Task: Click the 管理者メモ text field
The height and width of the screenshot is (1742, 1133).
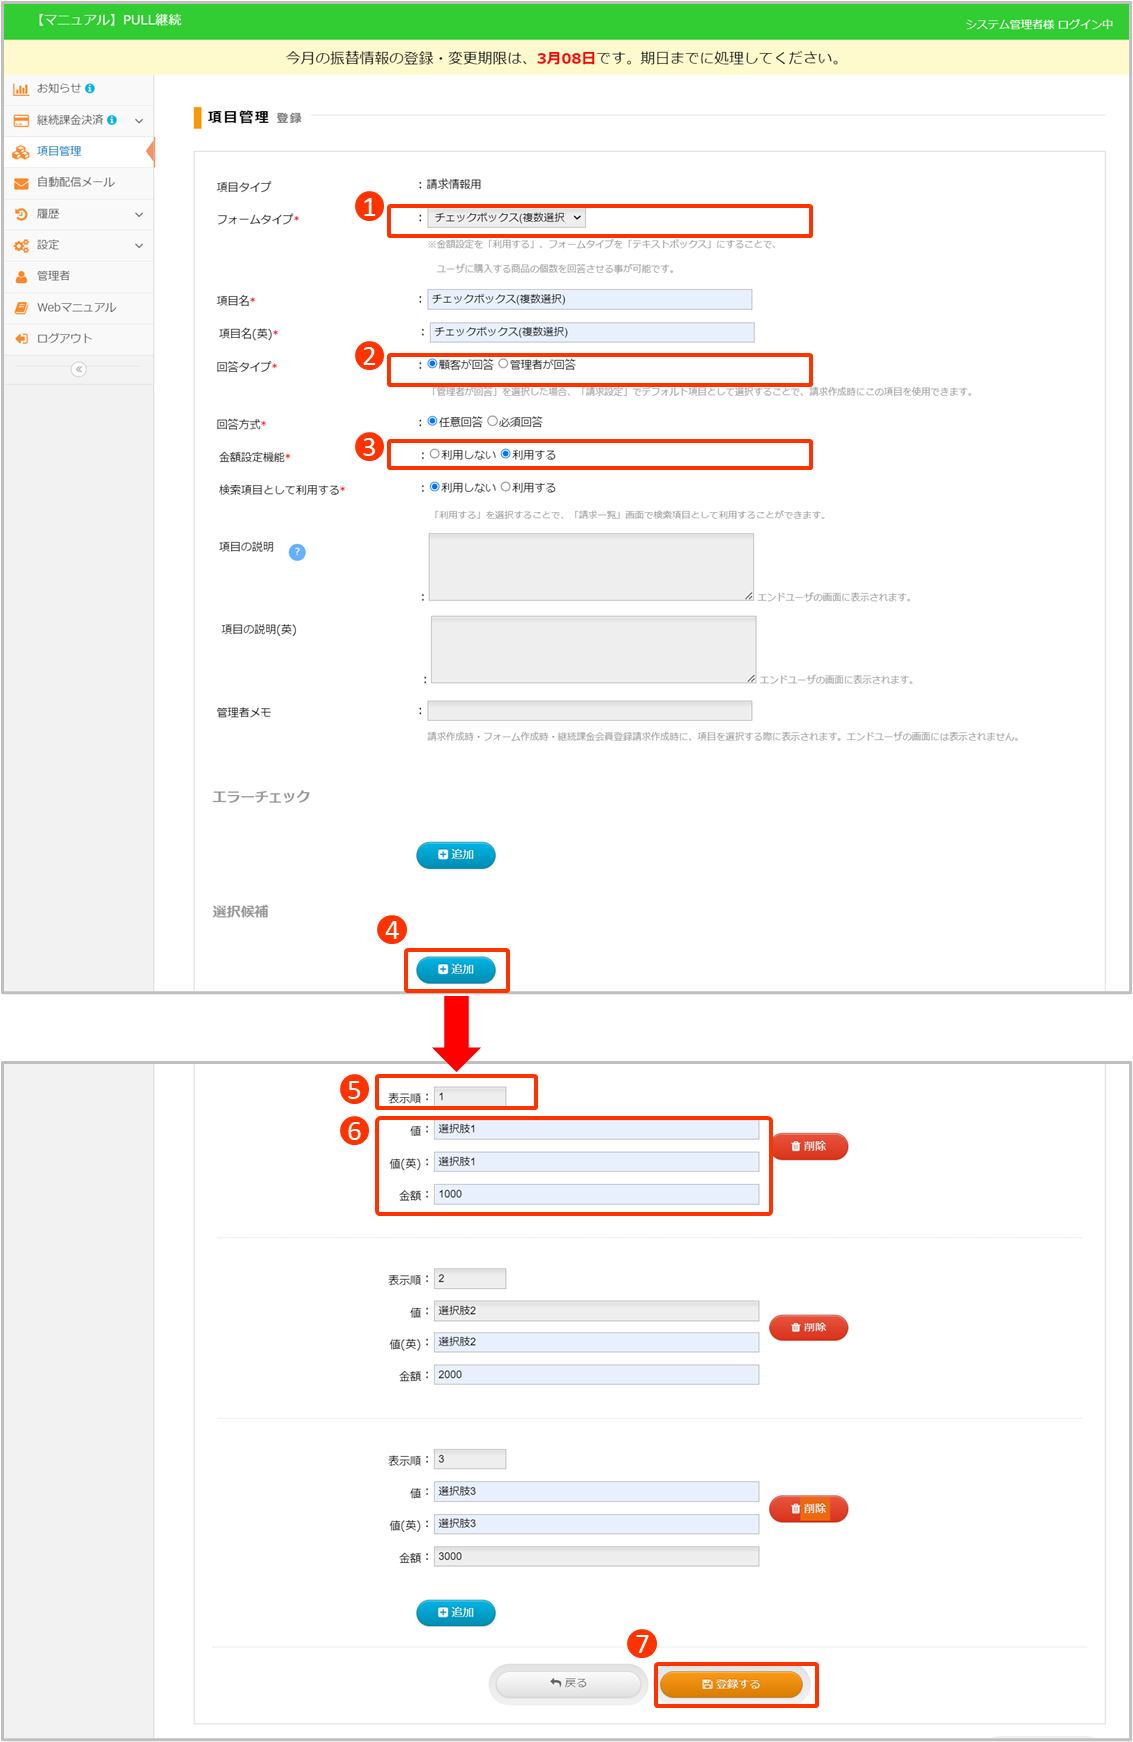Action: 589,711
